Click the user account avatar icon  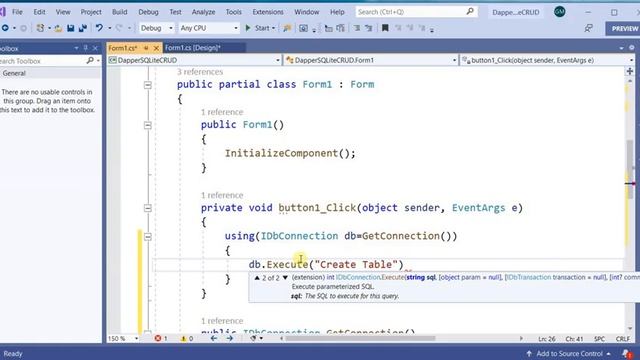click(x=560, y=12)
